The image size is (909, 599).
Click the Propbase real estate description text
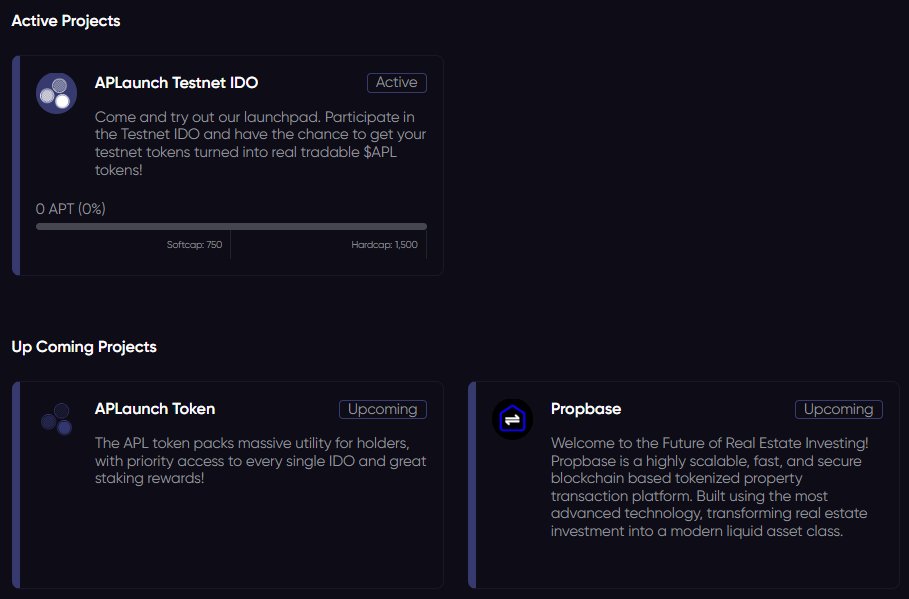coord(710,487)
